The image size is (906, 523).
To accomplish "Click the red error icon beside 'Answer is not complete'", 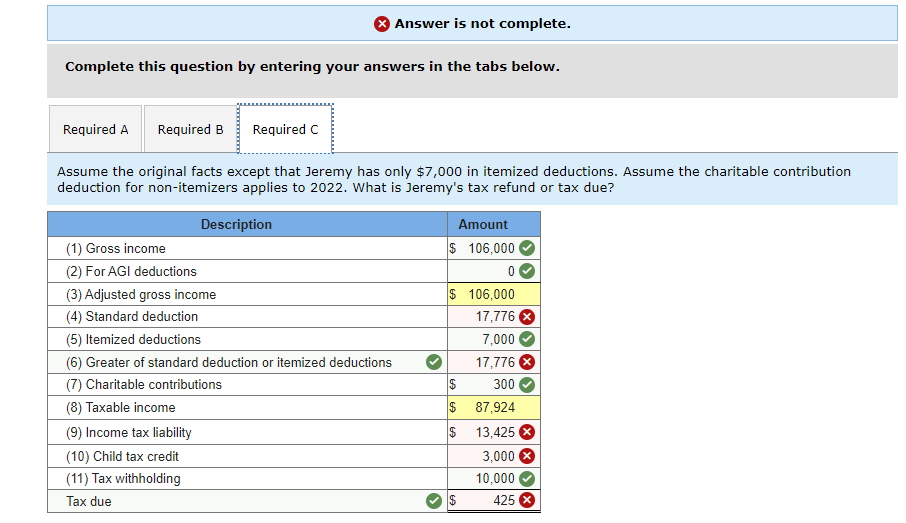I will coord(381,24).
